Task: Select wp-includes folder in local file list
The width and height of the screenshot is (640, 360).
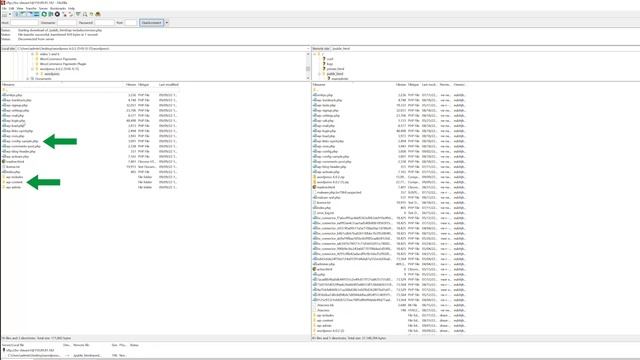Action: click(x=14, y=177)
